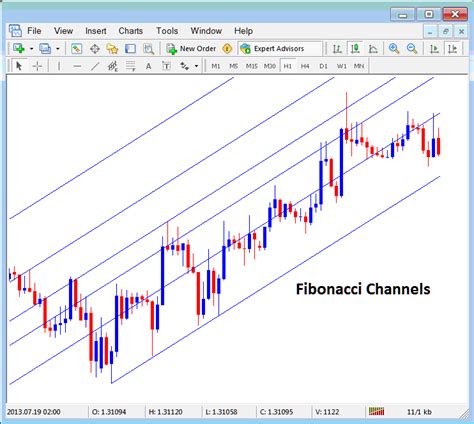The height and width of the screenshot is (424, 474).
Task: Switch to MN monthly timeframe
Action: tap(359, 66)
